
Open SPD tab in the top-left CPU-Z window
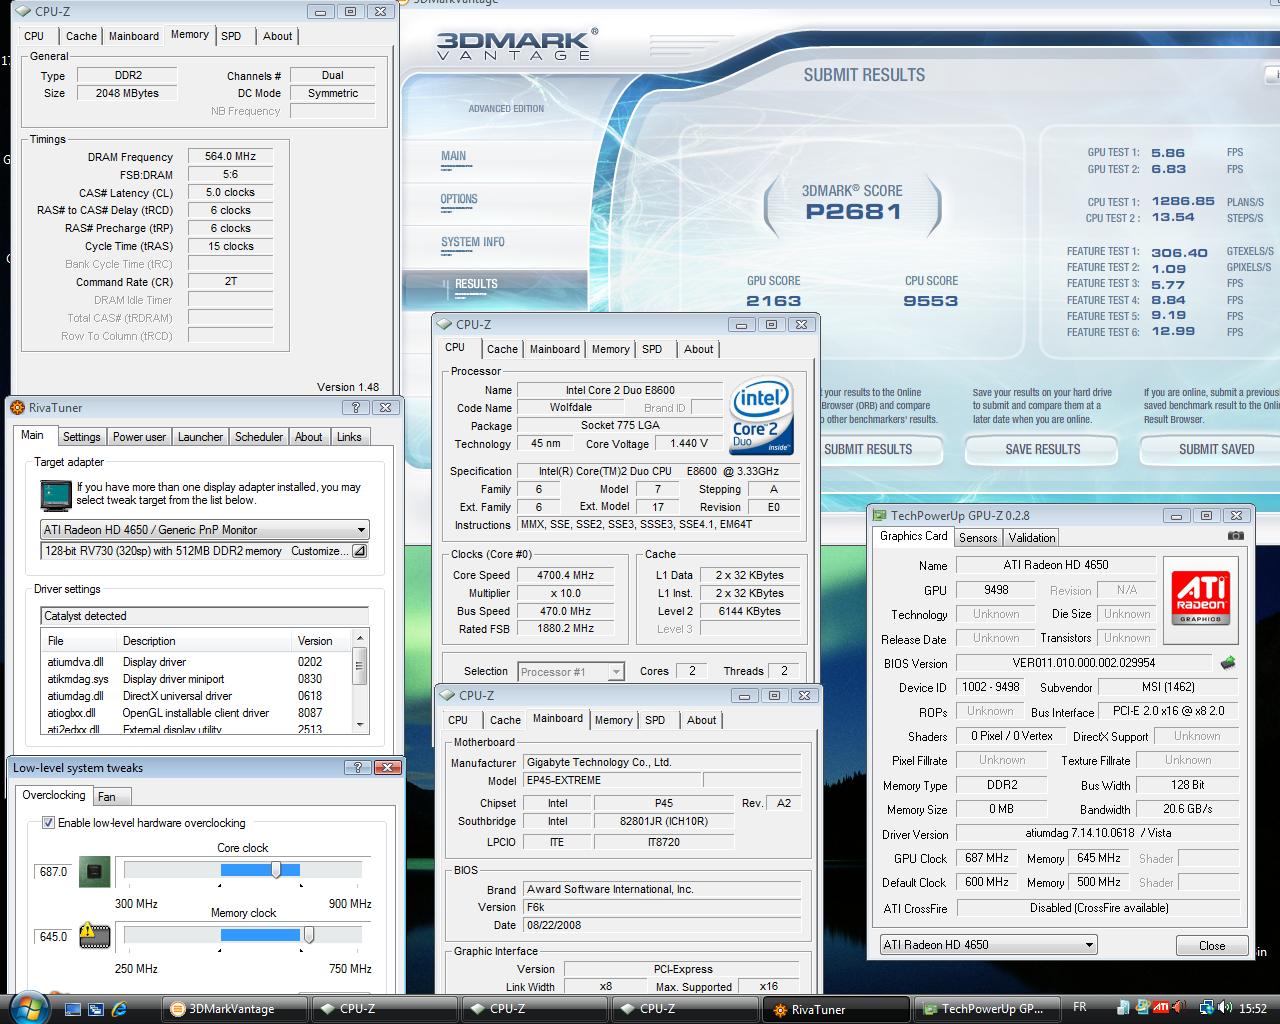[x=231, y=36]
